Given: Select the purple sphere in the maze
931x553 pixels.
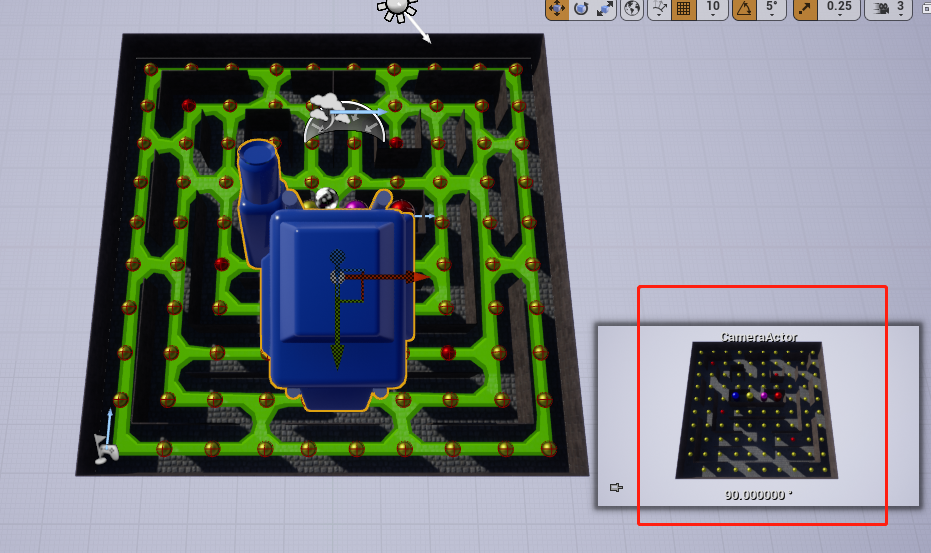Looking at the screenshot, I should pos(355,206).
